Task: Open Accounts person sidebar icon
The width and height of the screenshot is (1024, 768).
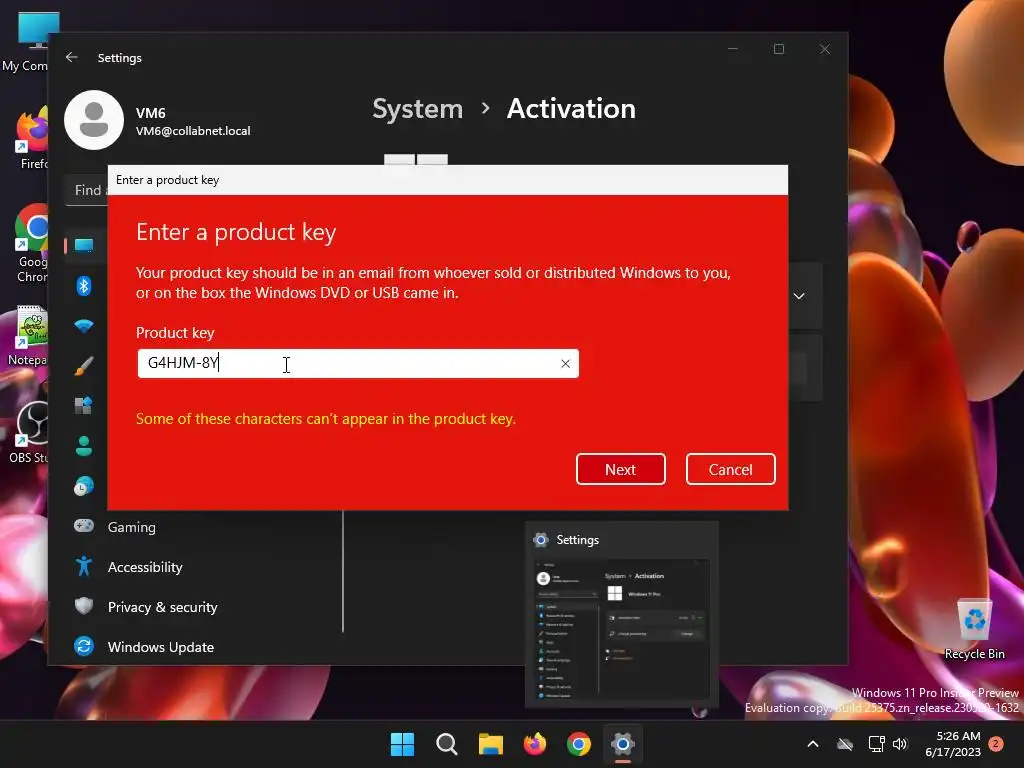Action: [x=84, y=446]
